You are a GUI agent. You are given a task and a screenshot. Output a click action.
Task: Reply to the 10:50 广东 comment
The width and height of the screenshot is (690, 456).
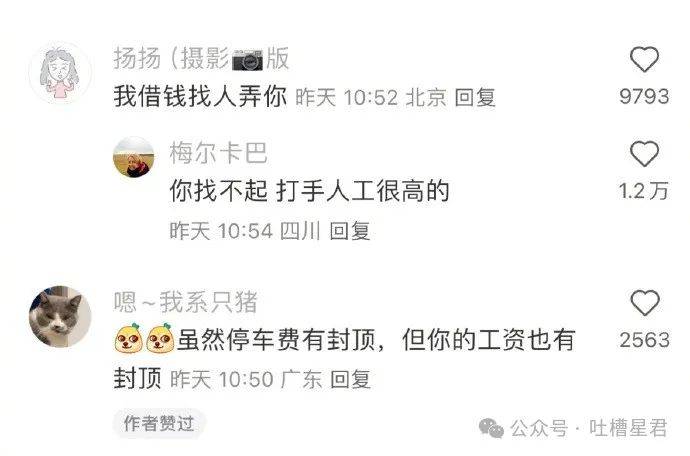tap(351, 379)
